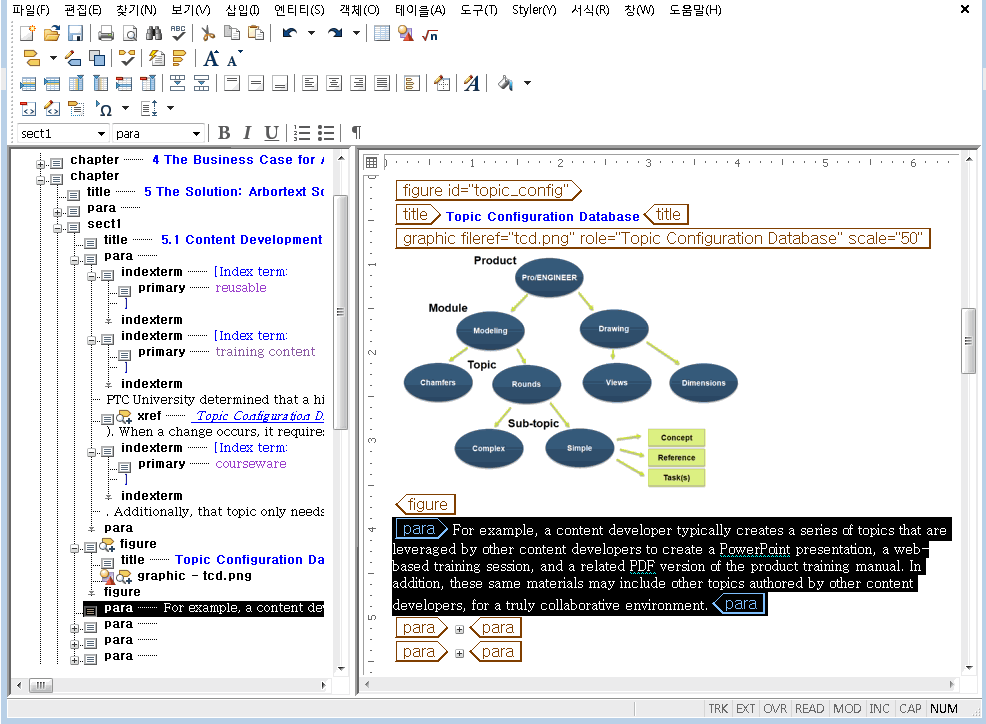Select title 5.1 Content Development in tree
Image resolution: width=986 pixels, height=724 pixels.
pyautogui.click(x=241, y=240)
